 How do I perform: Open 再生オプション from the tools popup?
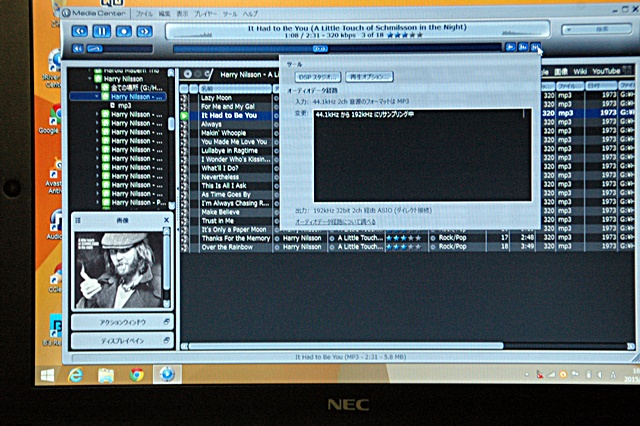tap(369, 77)
